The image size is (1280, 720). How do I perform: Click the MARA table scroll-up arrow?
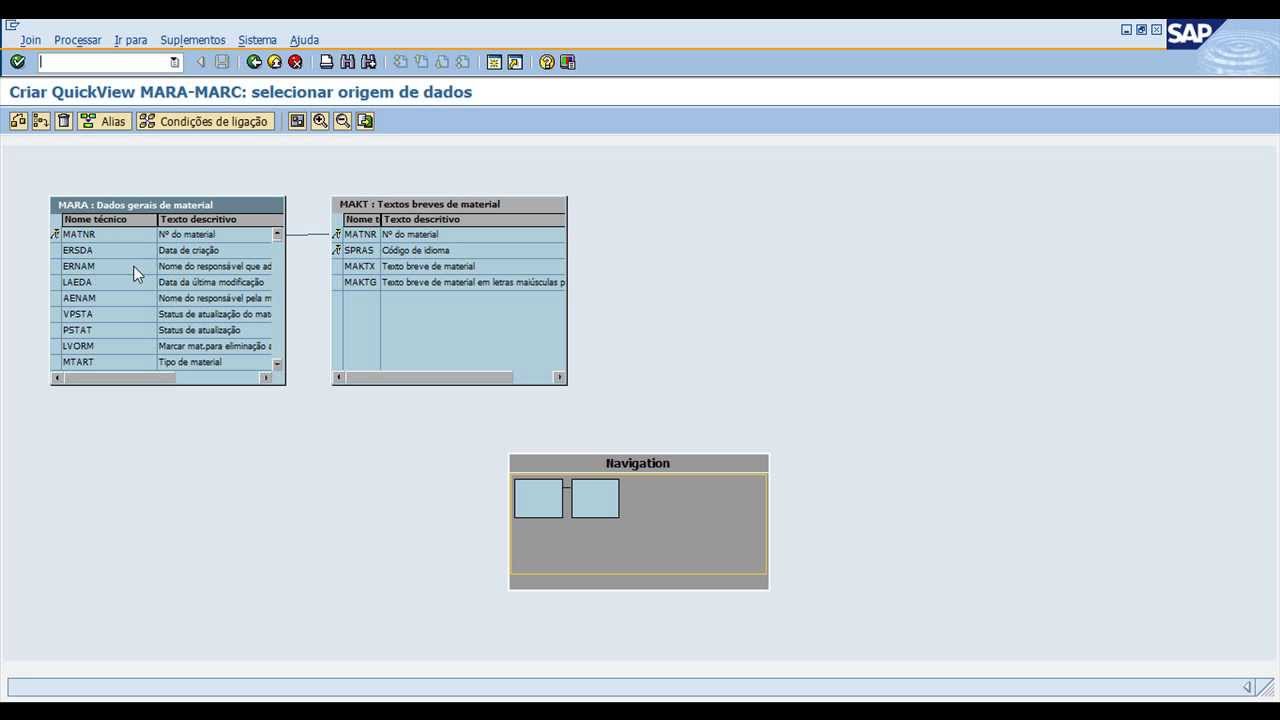tap(277, 234)
